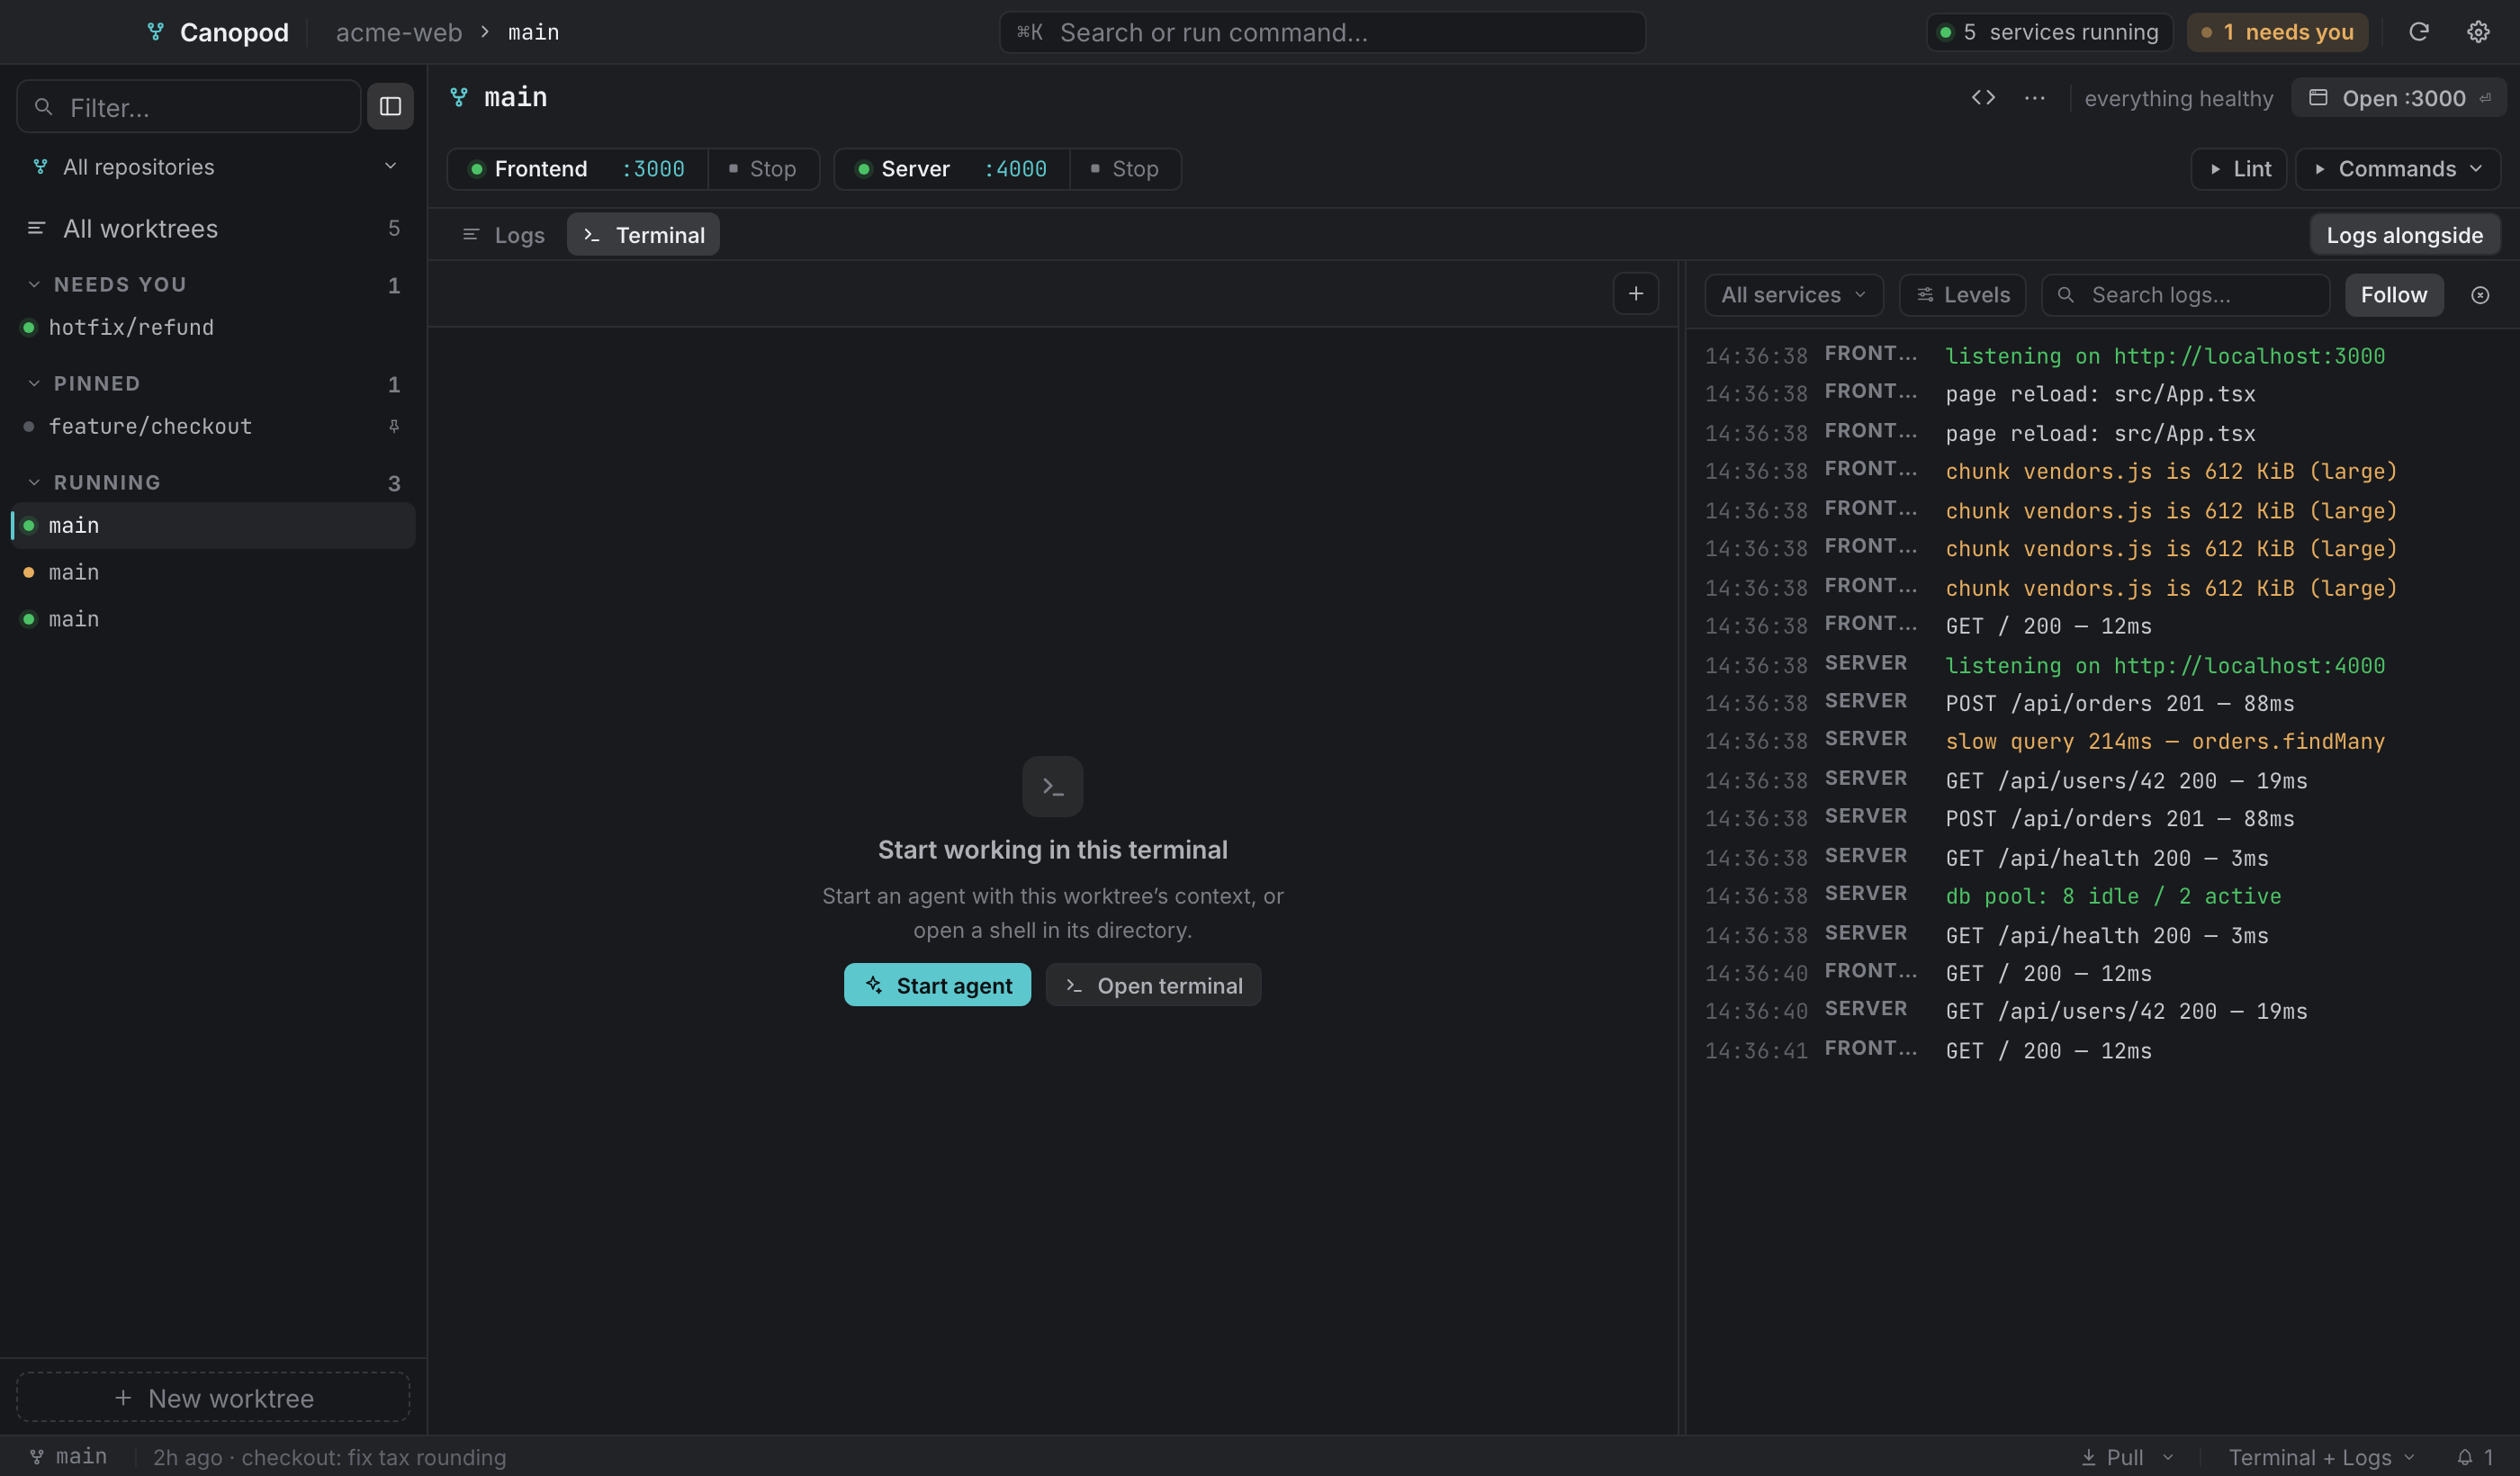The height and width of the screenshot is (1476, 2520).
Task: Click the acme-web breadcrumb
Action: [399, 32]
